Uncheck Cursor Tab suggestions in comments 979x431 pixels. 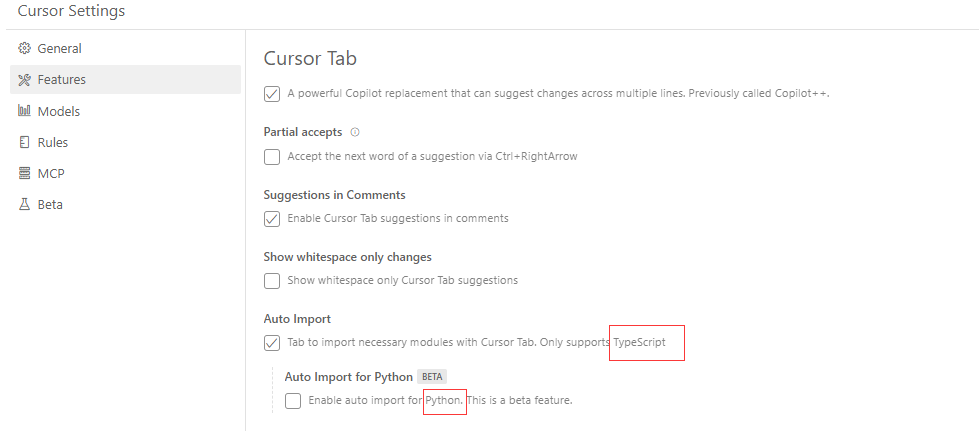pos(272,219)
